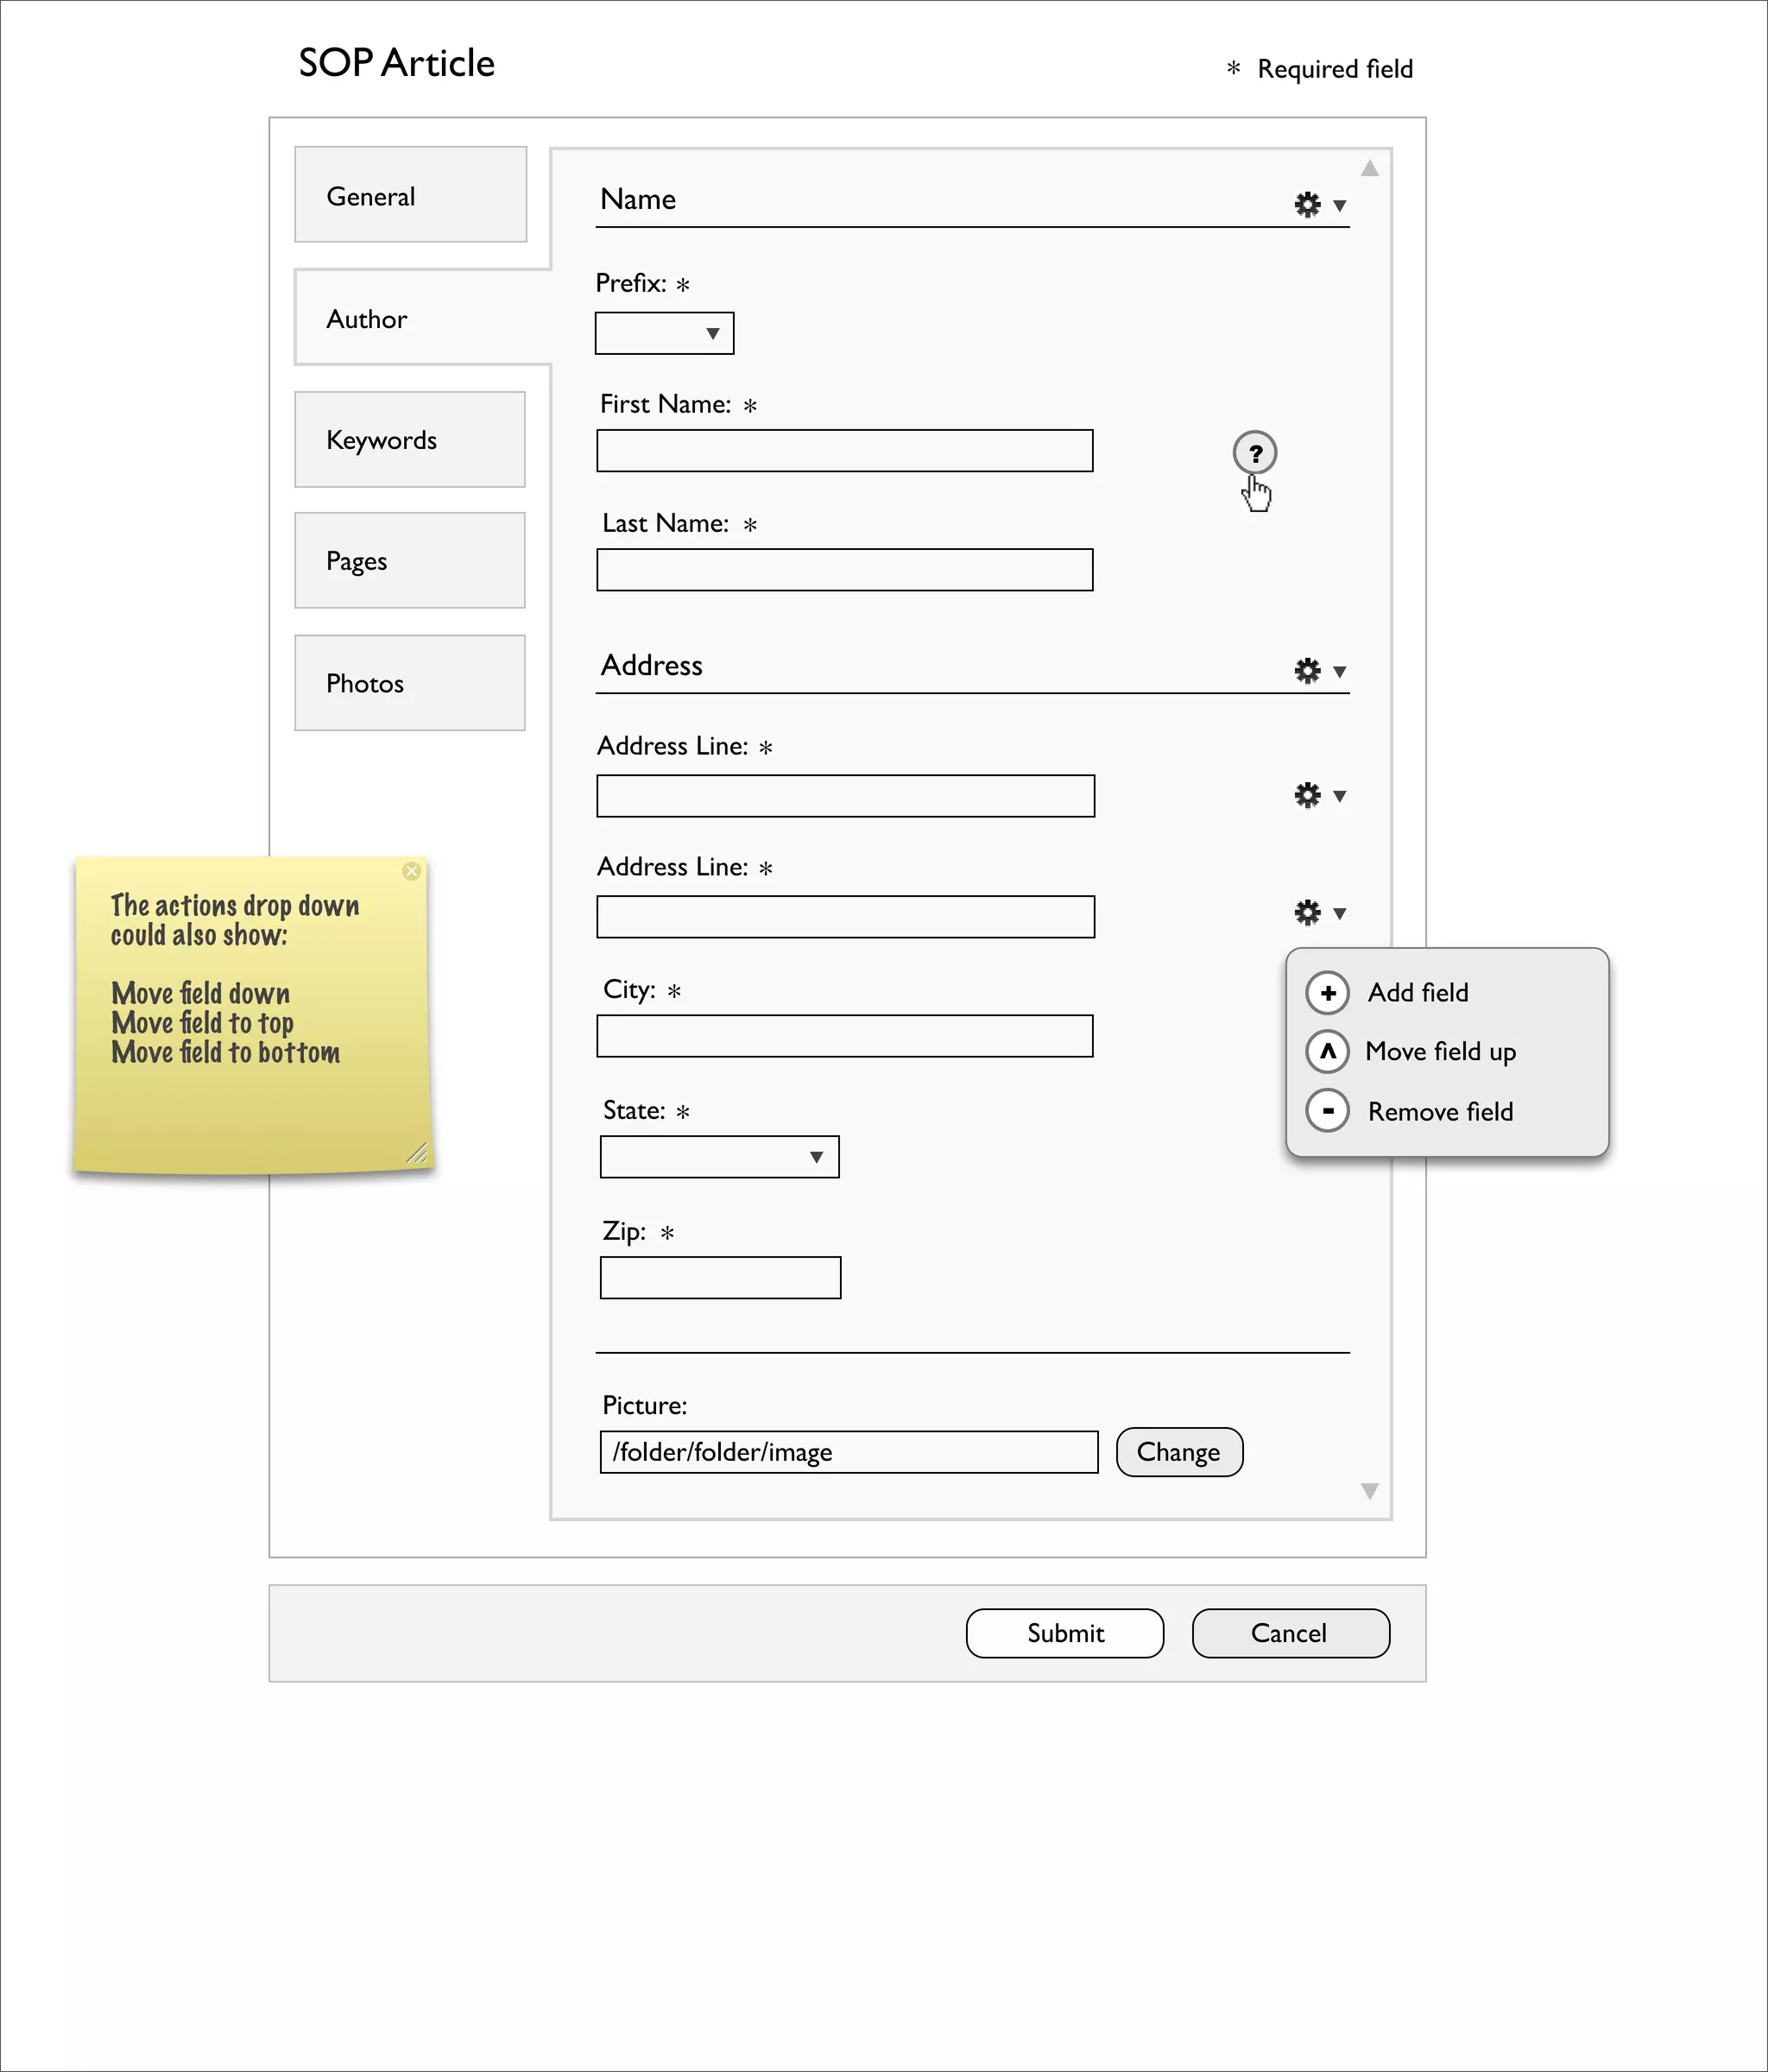Switch to the Keywords tab
The height and width of the screenshot is (2072, 1768).
pyautogui.click(x=410, y=440)
